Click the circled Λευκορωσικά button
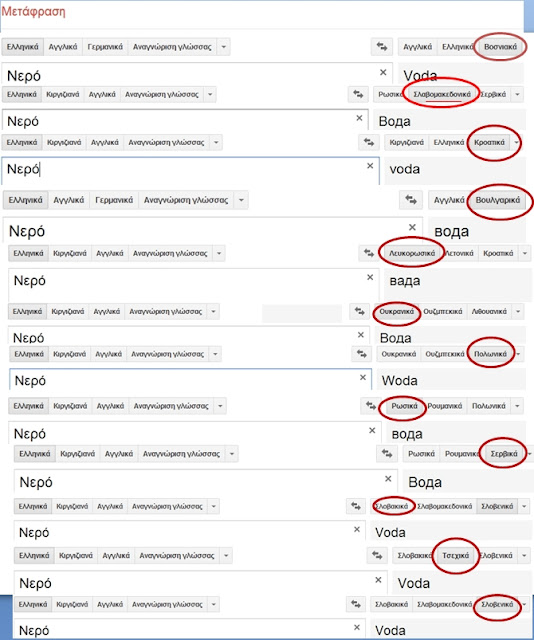The height and width of the screenshot is (640, 534). click(x=412, y=253)
